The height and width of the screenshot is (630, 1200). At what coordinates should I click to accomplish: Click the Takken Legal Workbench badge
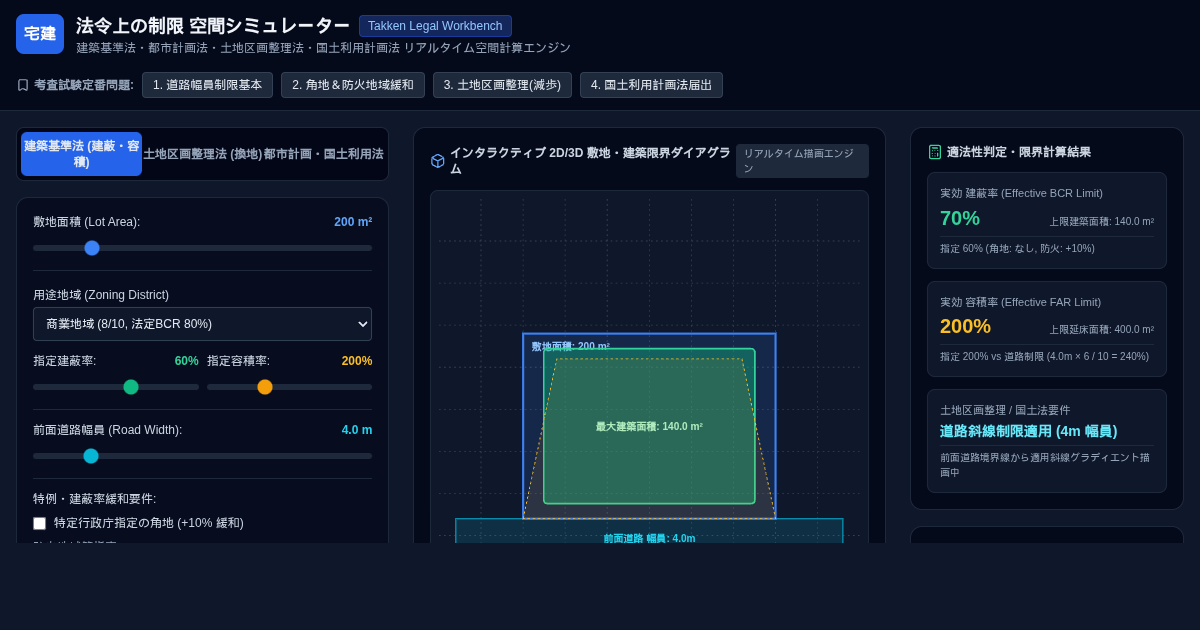[435, 26]
